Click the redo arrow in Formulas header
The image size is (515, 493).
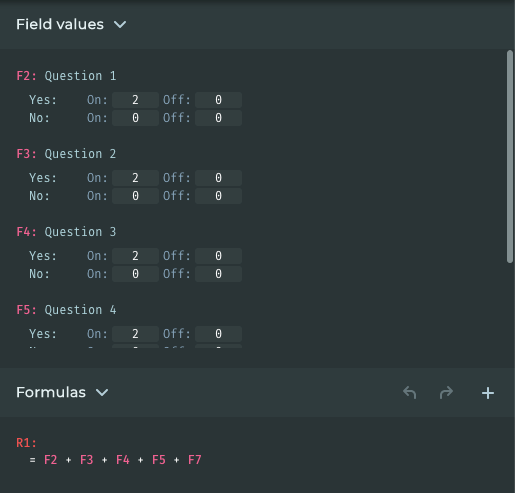point(446,393)
